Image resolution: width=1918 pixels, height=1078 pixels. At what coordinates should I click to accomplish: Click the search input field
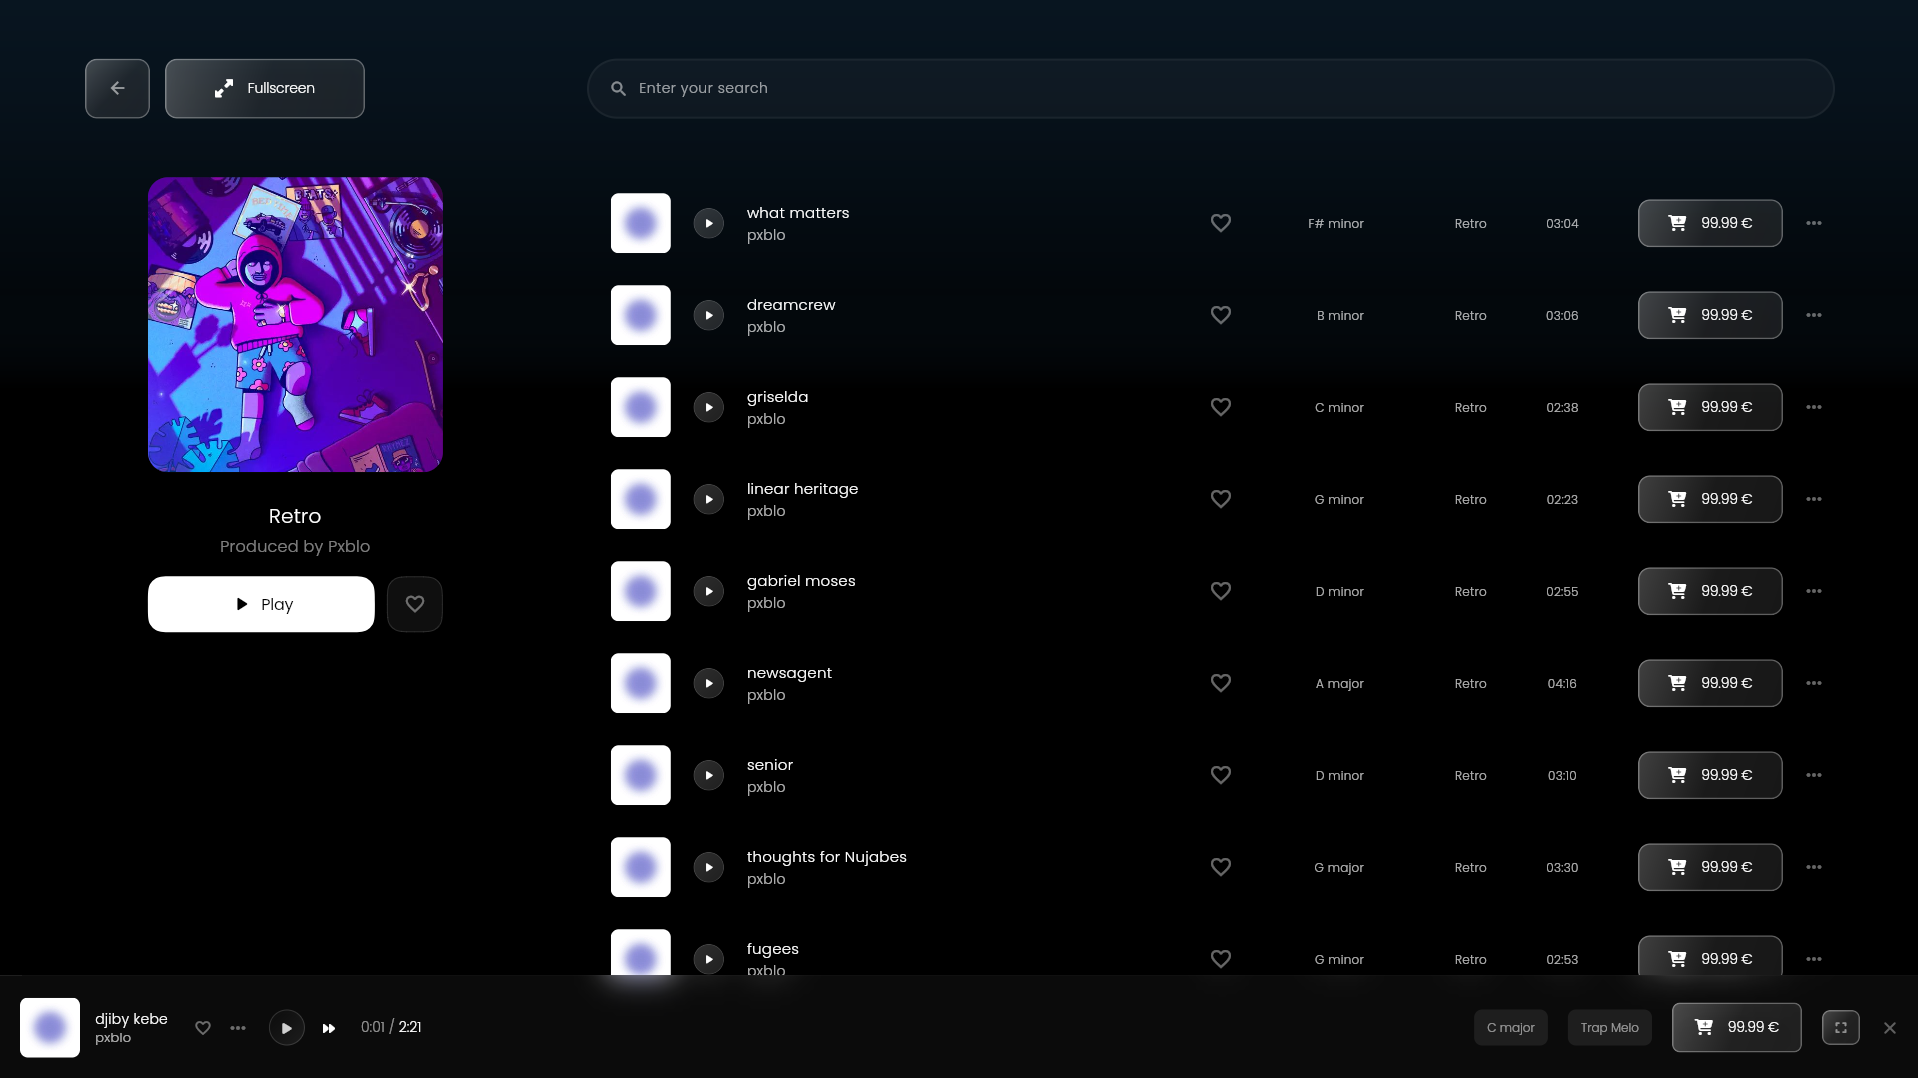[x=1210, y=88]
